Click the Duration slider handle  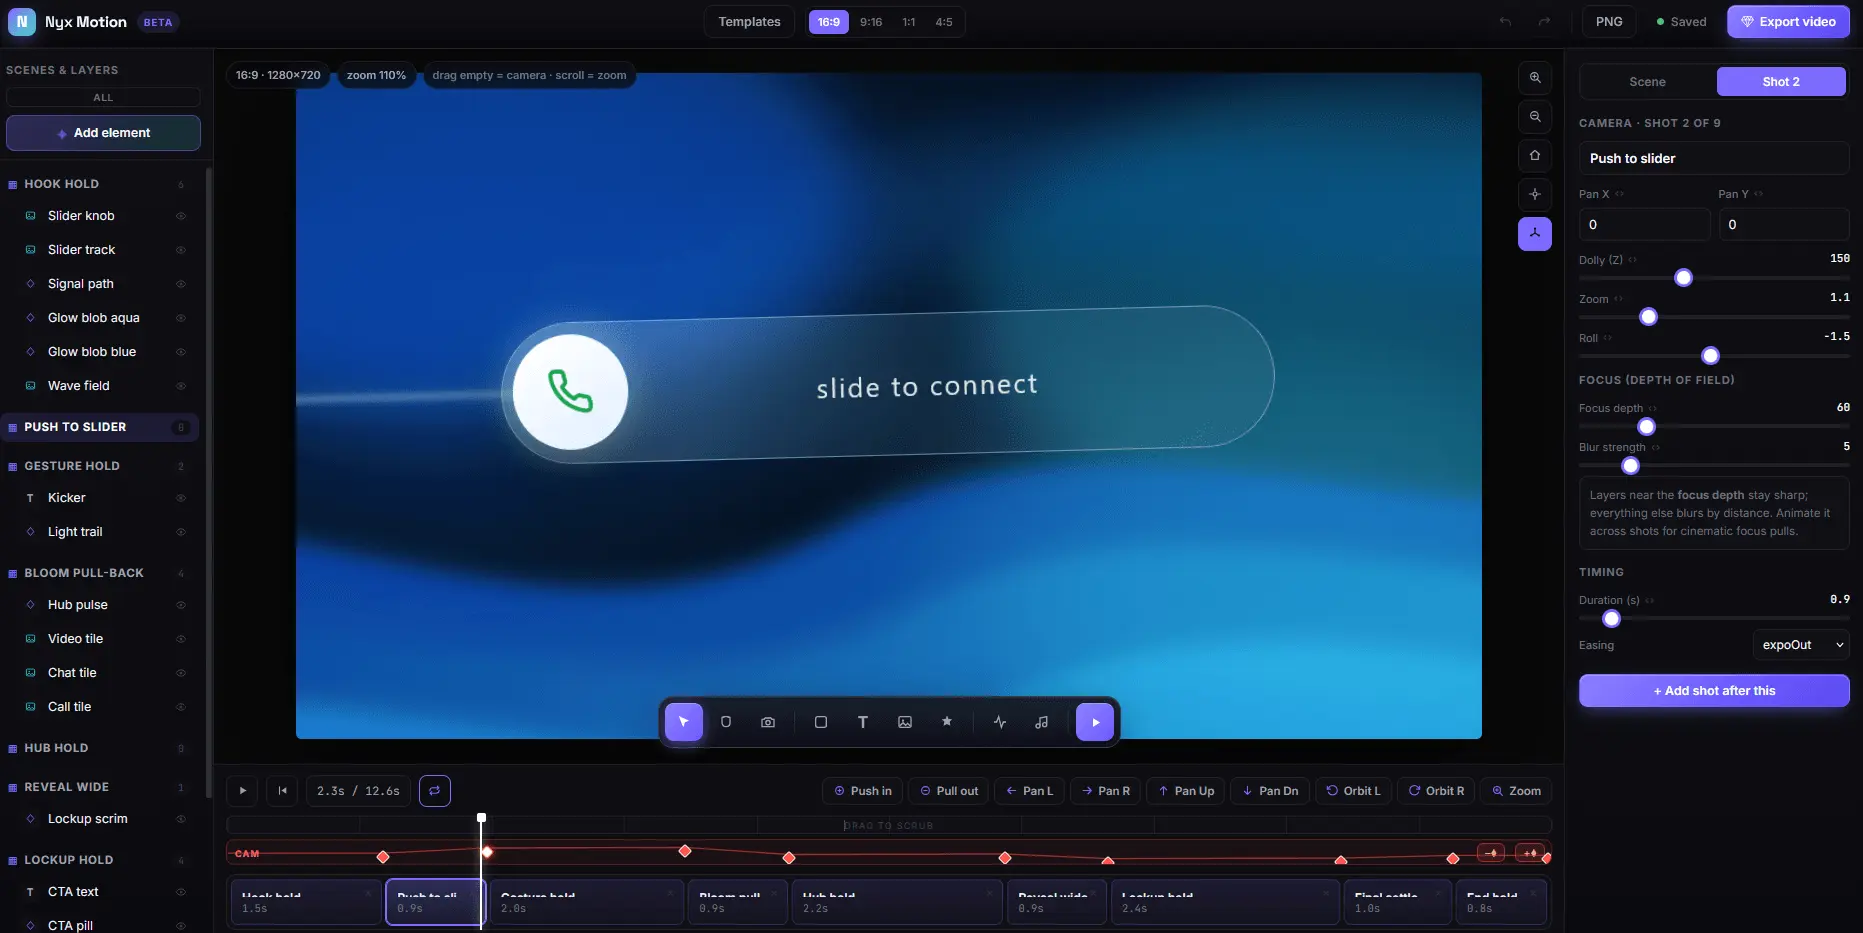pyautogui.click(x=1612, y=619)
